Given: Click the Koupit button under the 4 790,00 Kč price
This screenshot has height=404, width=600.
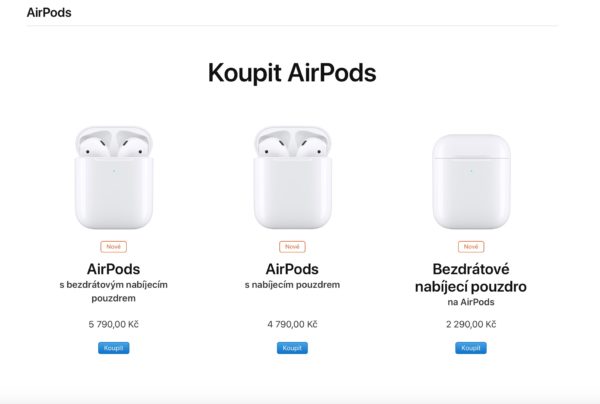Looking at the screenshot, I should click(x=292, y=348).
